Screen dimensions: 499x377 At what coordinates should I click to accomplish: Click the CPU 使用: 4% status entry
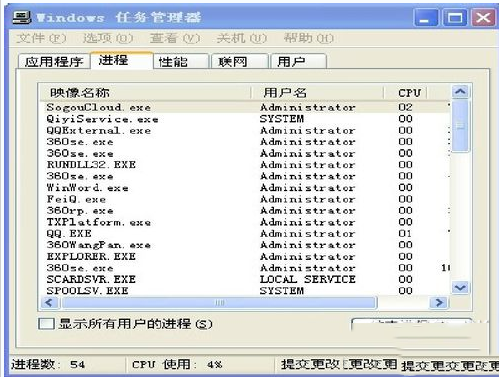click(177, 364)
